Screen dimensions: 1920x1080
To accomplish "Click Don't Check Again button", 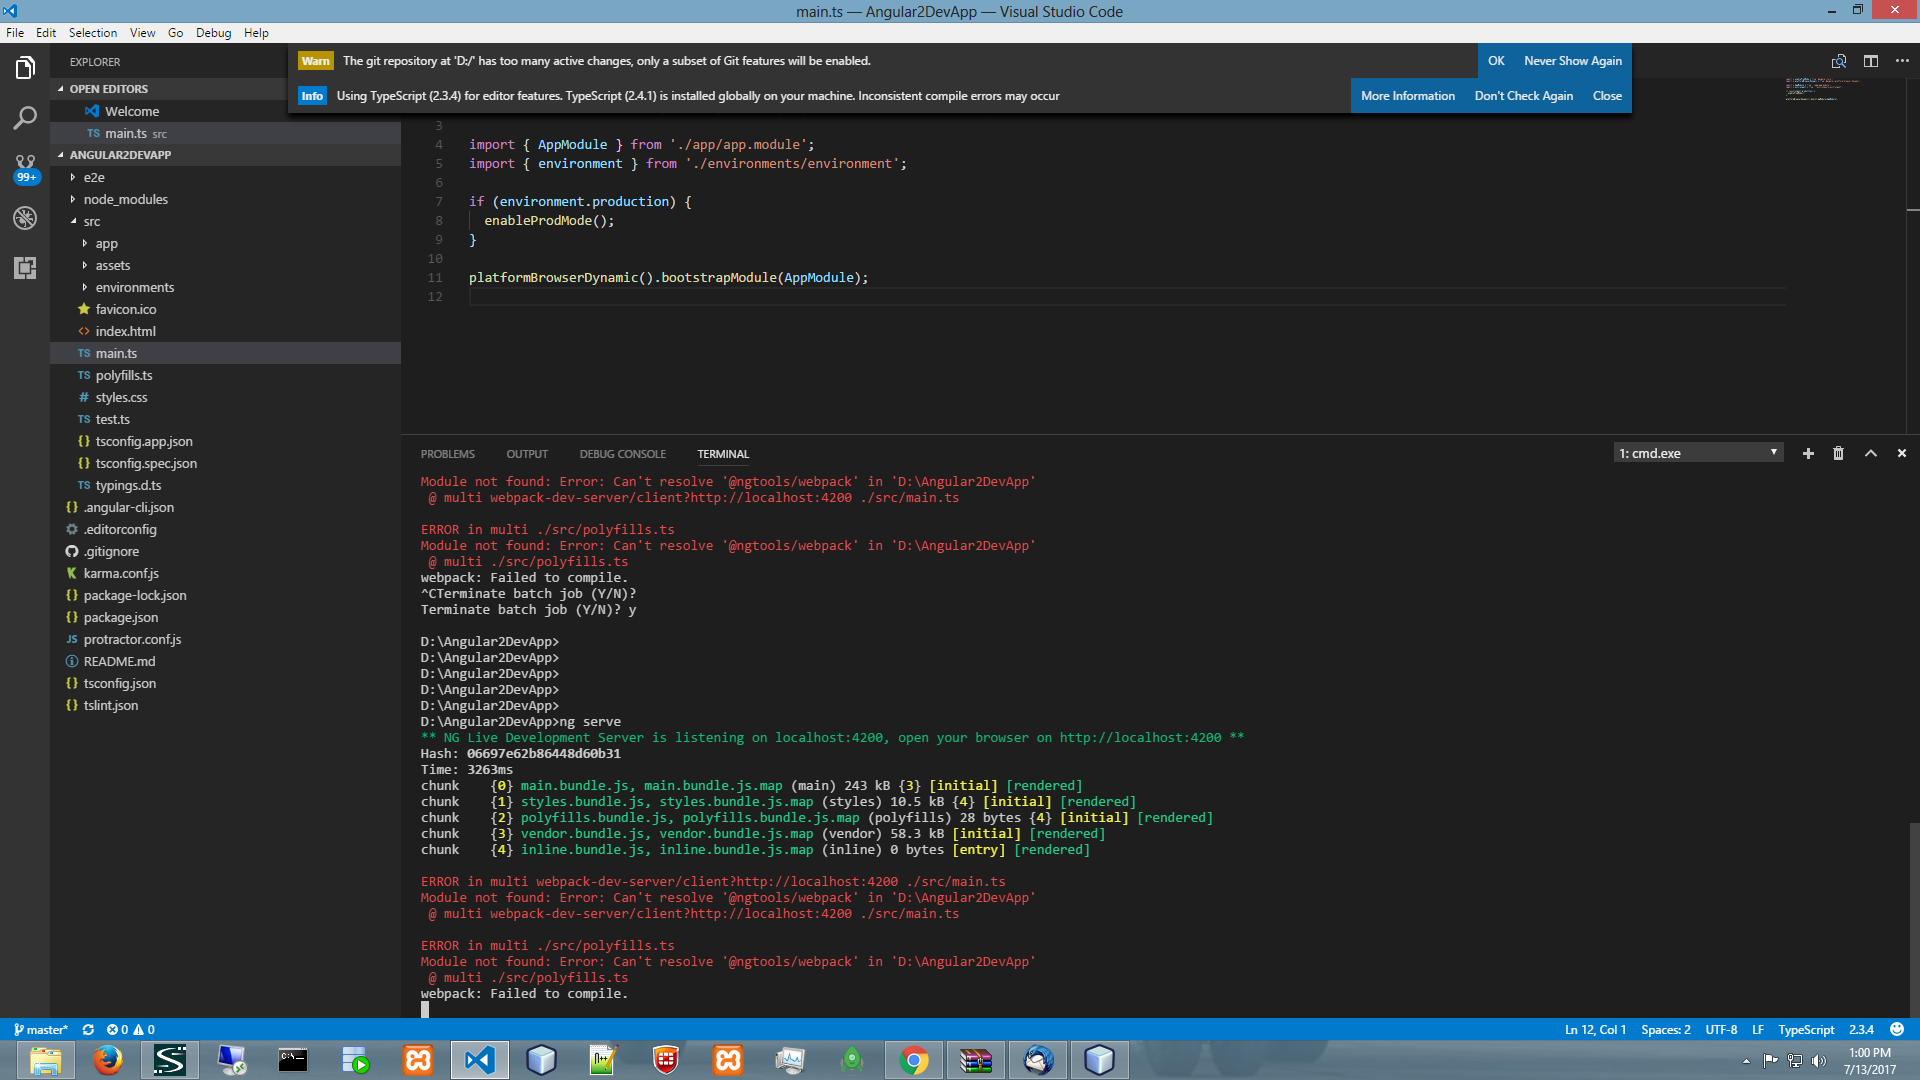I will click(1523, 96).
